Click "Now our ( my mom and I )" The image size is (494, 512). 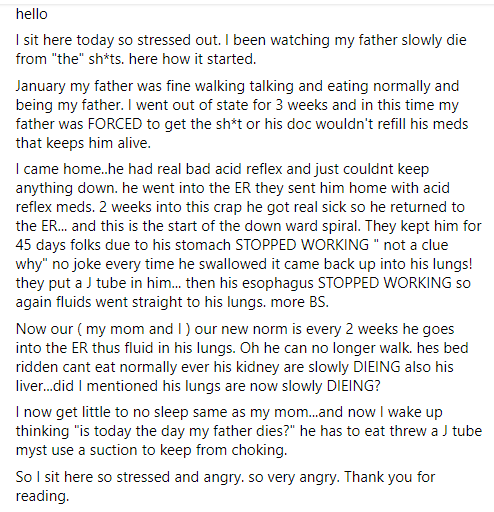[103, 329]
